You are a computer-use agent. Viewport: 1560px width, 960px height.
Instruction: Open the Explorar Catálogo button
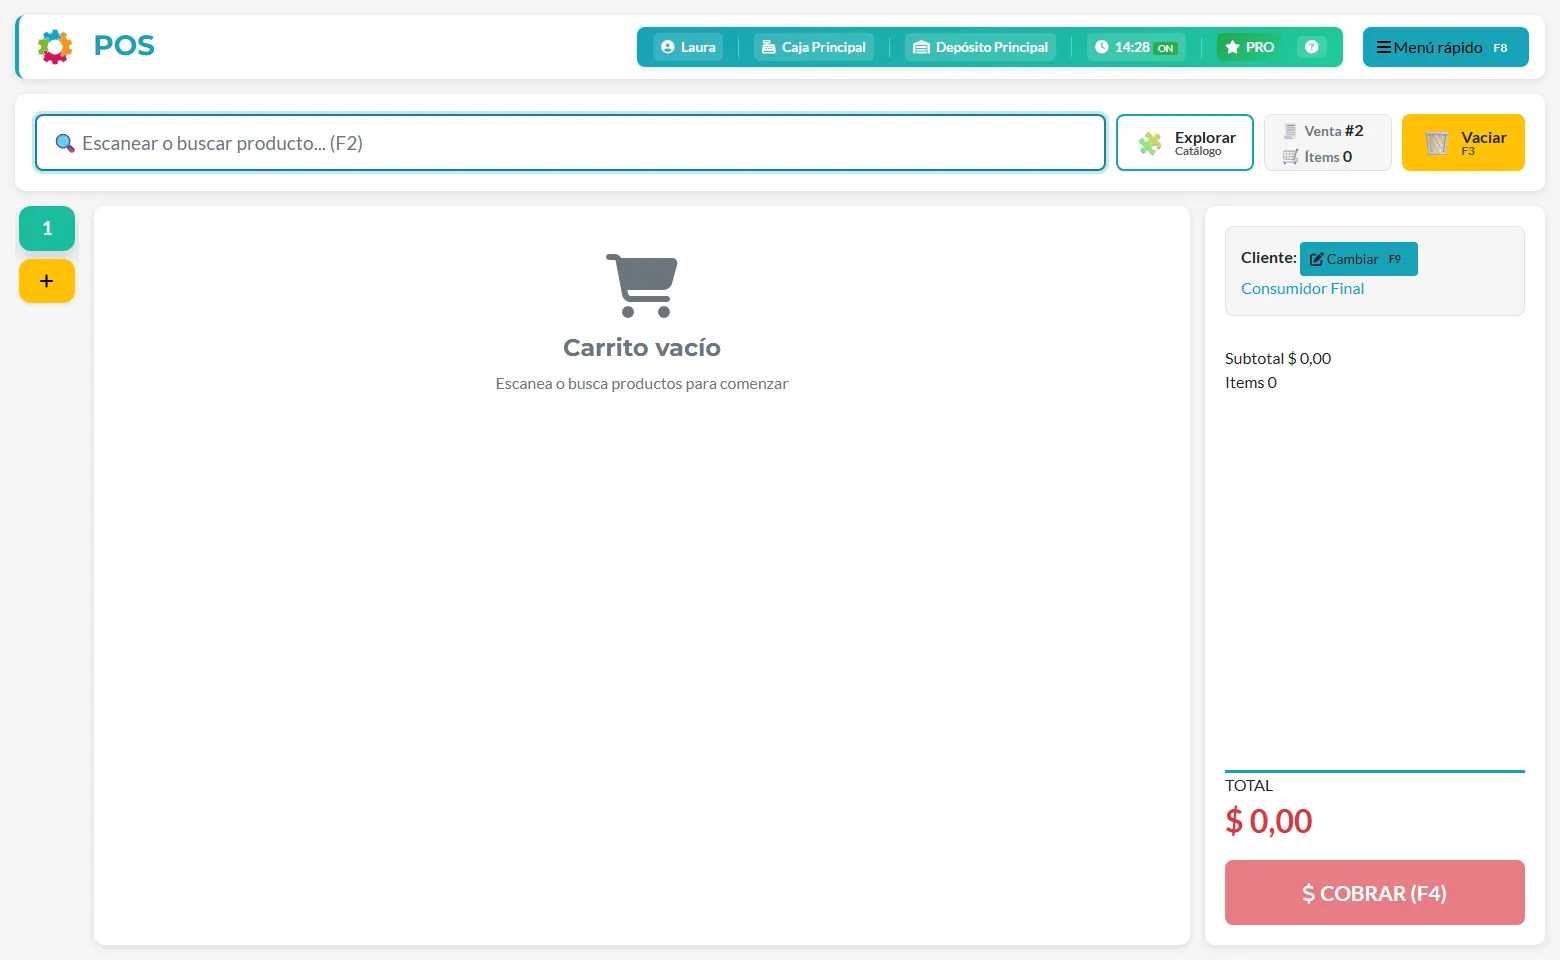pos(1185,143)
